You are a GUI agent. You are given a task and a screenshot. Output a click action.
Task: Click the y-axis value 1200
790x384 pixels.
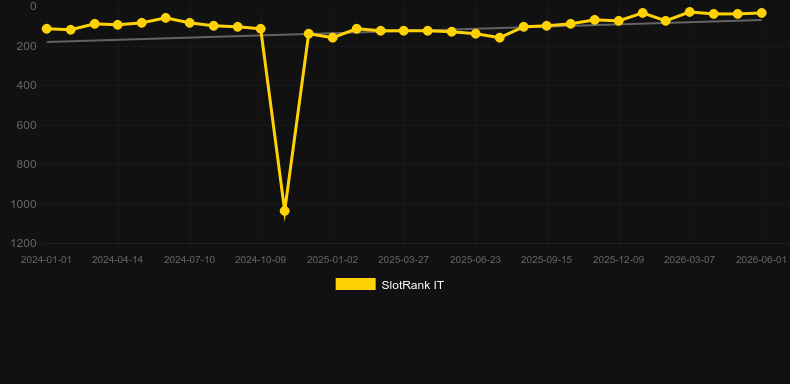coord(24,243)
